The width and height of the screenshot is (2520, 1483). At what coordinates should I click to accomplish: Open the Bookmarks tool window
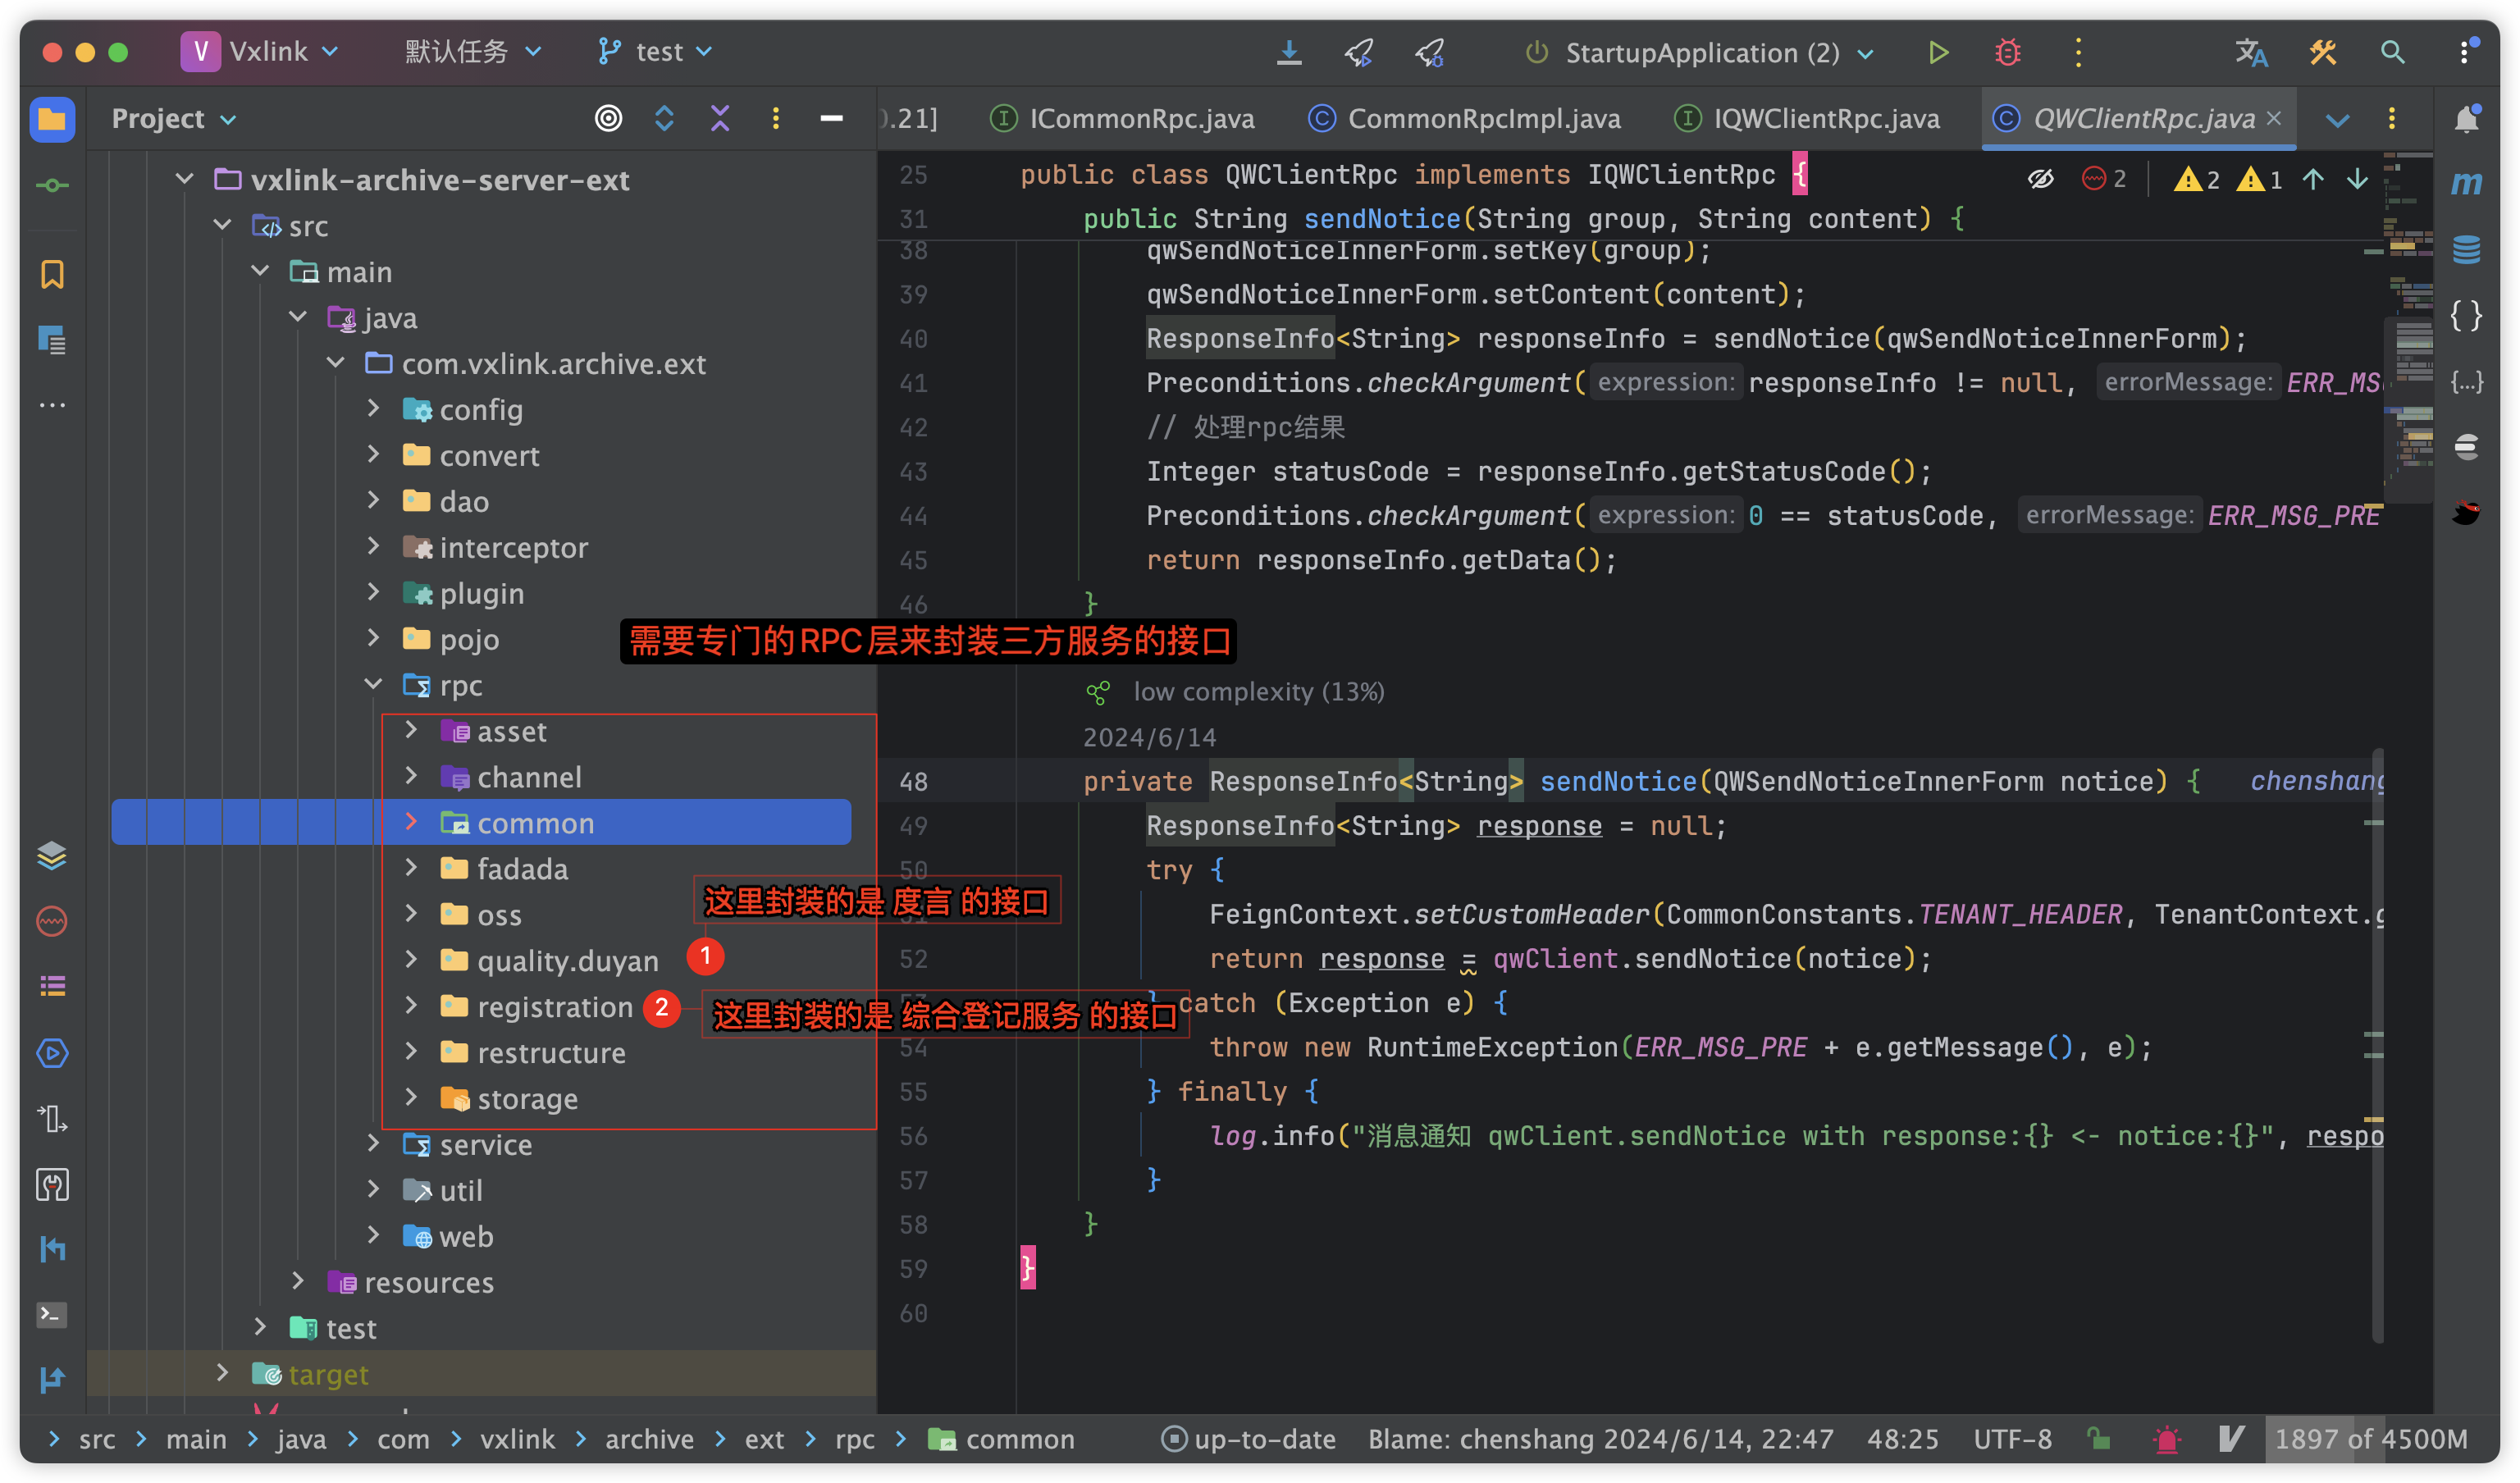click(52, 274)
